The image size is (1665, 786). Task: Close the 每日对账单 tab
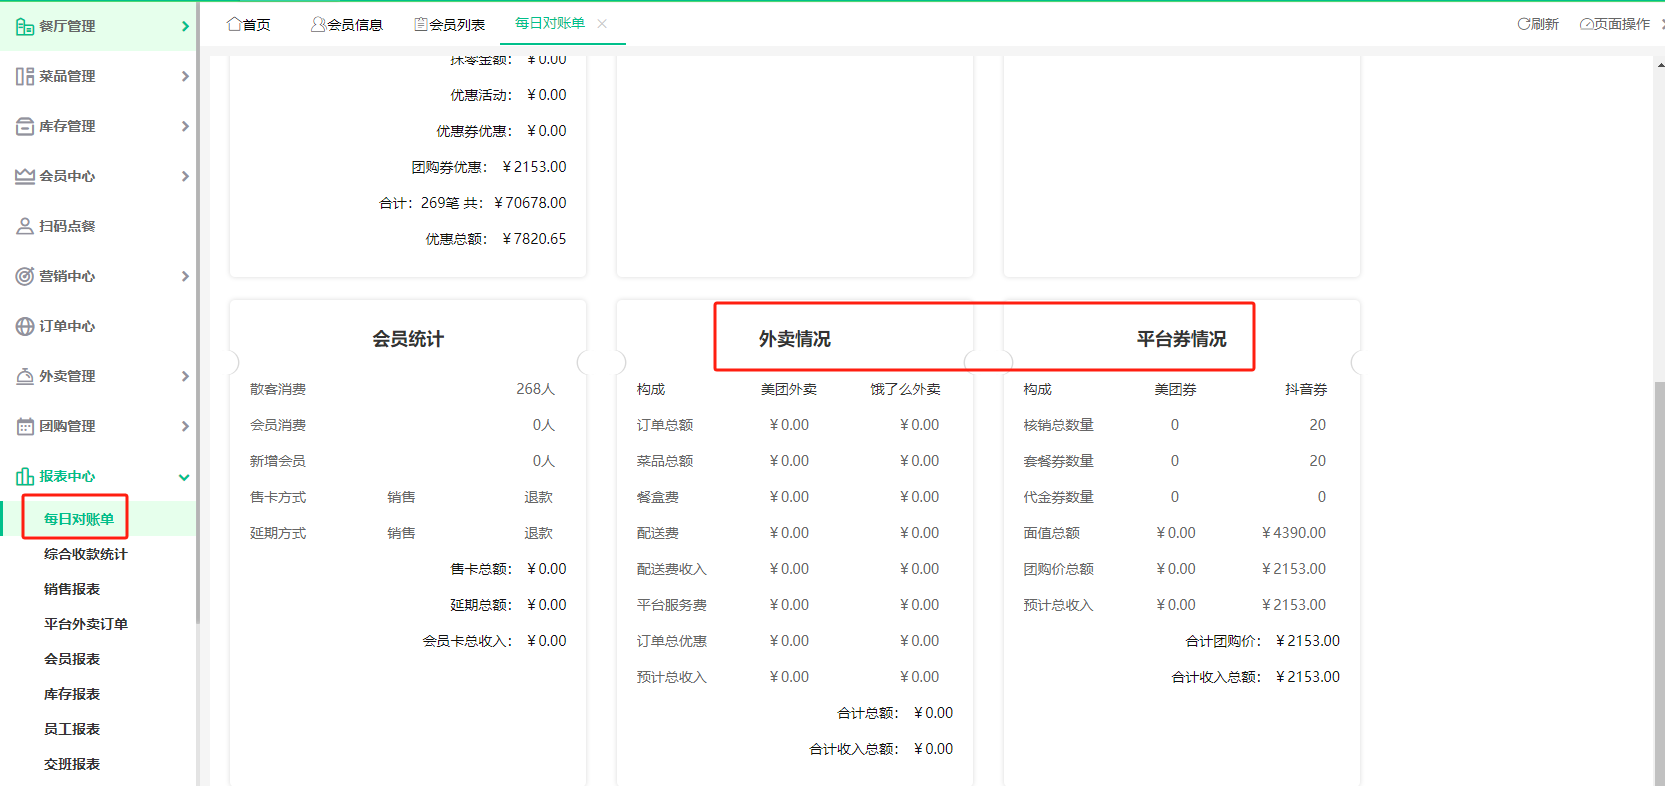point(602,24)
